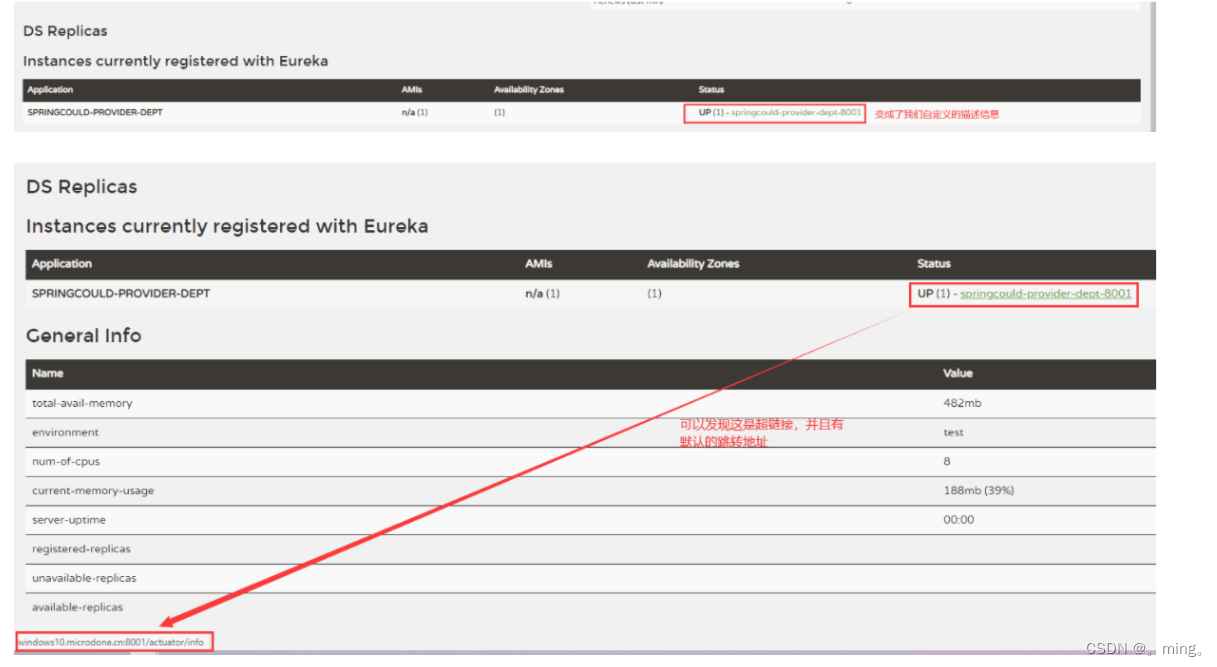Image resolution: width=1217 pixels, height=667 pixels.
Task: Click SPRINGCOULD-PROVIDER-DEPT application name in lower panel
Action: (x=121, y=294)
